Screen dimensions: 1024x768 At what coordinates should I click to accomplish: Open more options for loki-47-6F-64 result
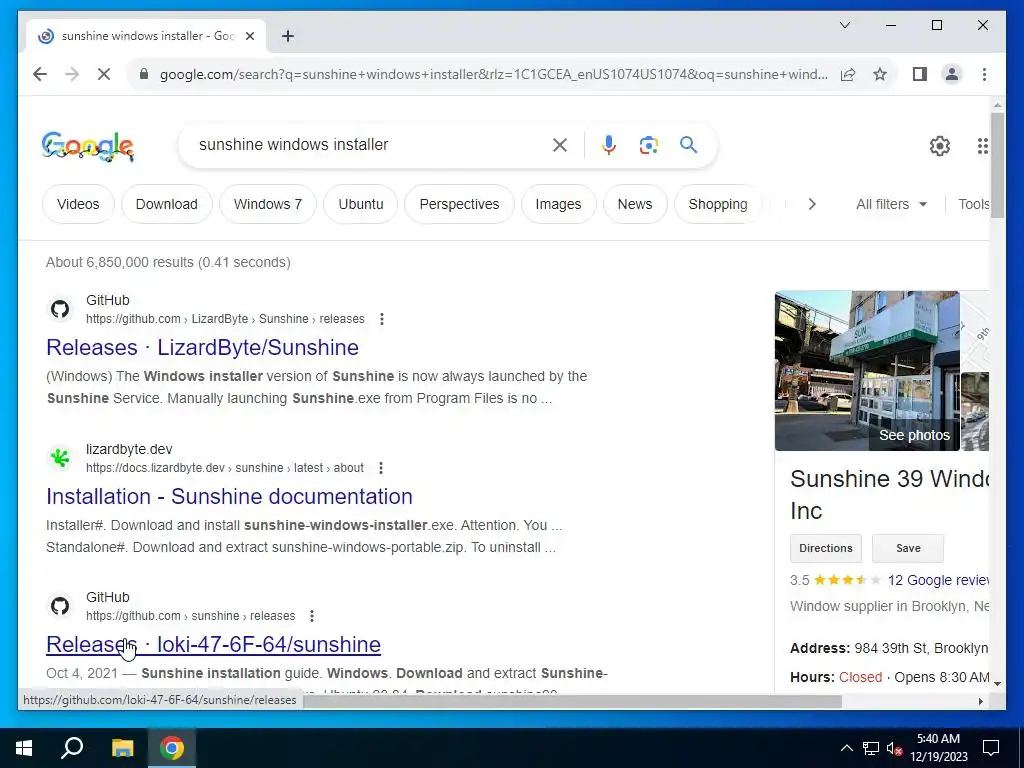[312, 616]
